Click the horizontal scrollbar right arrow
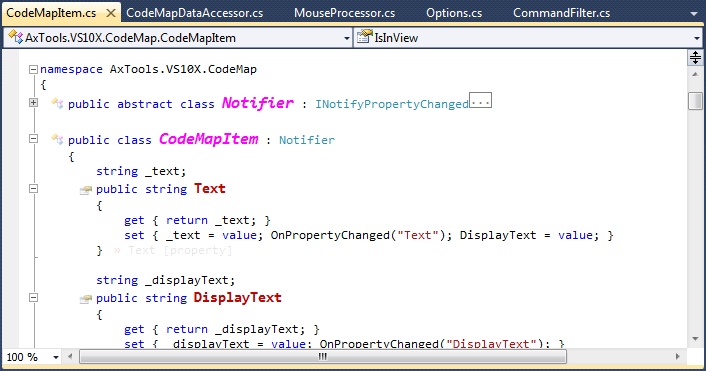 click(x=678, y=357)
